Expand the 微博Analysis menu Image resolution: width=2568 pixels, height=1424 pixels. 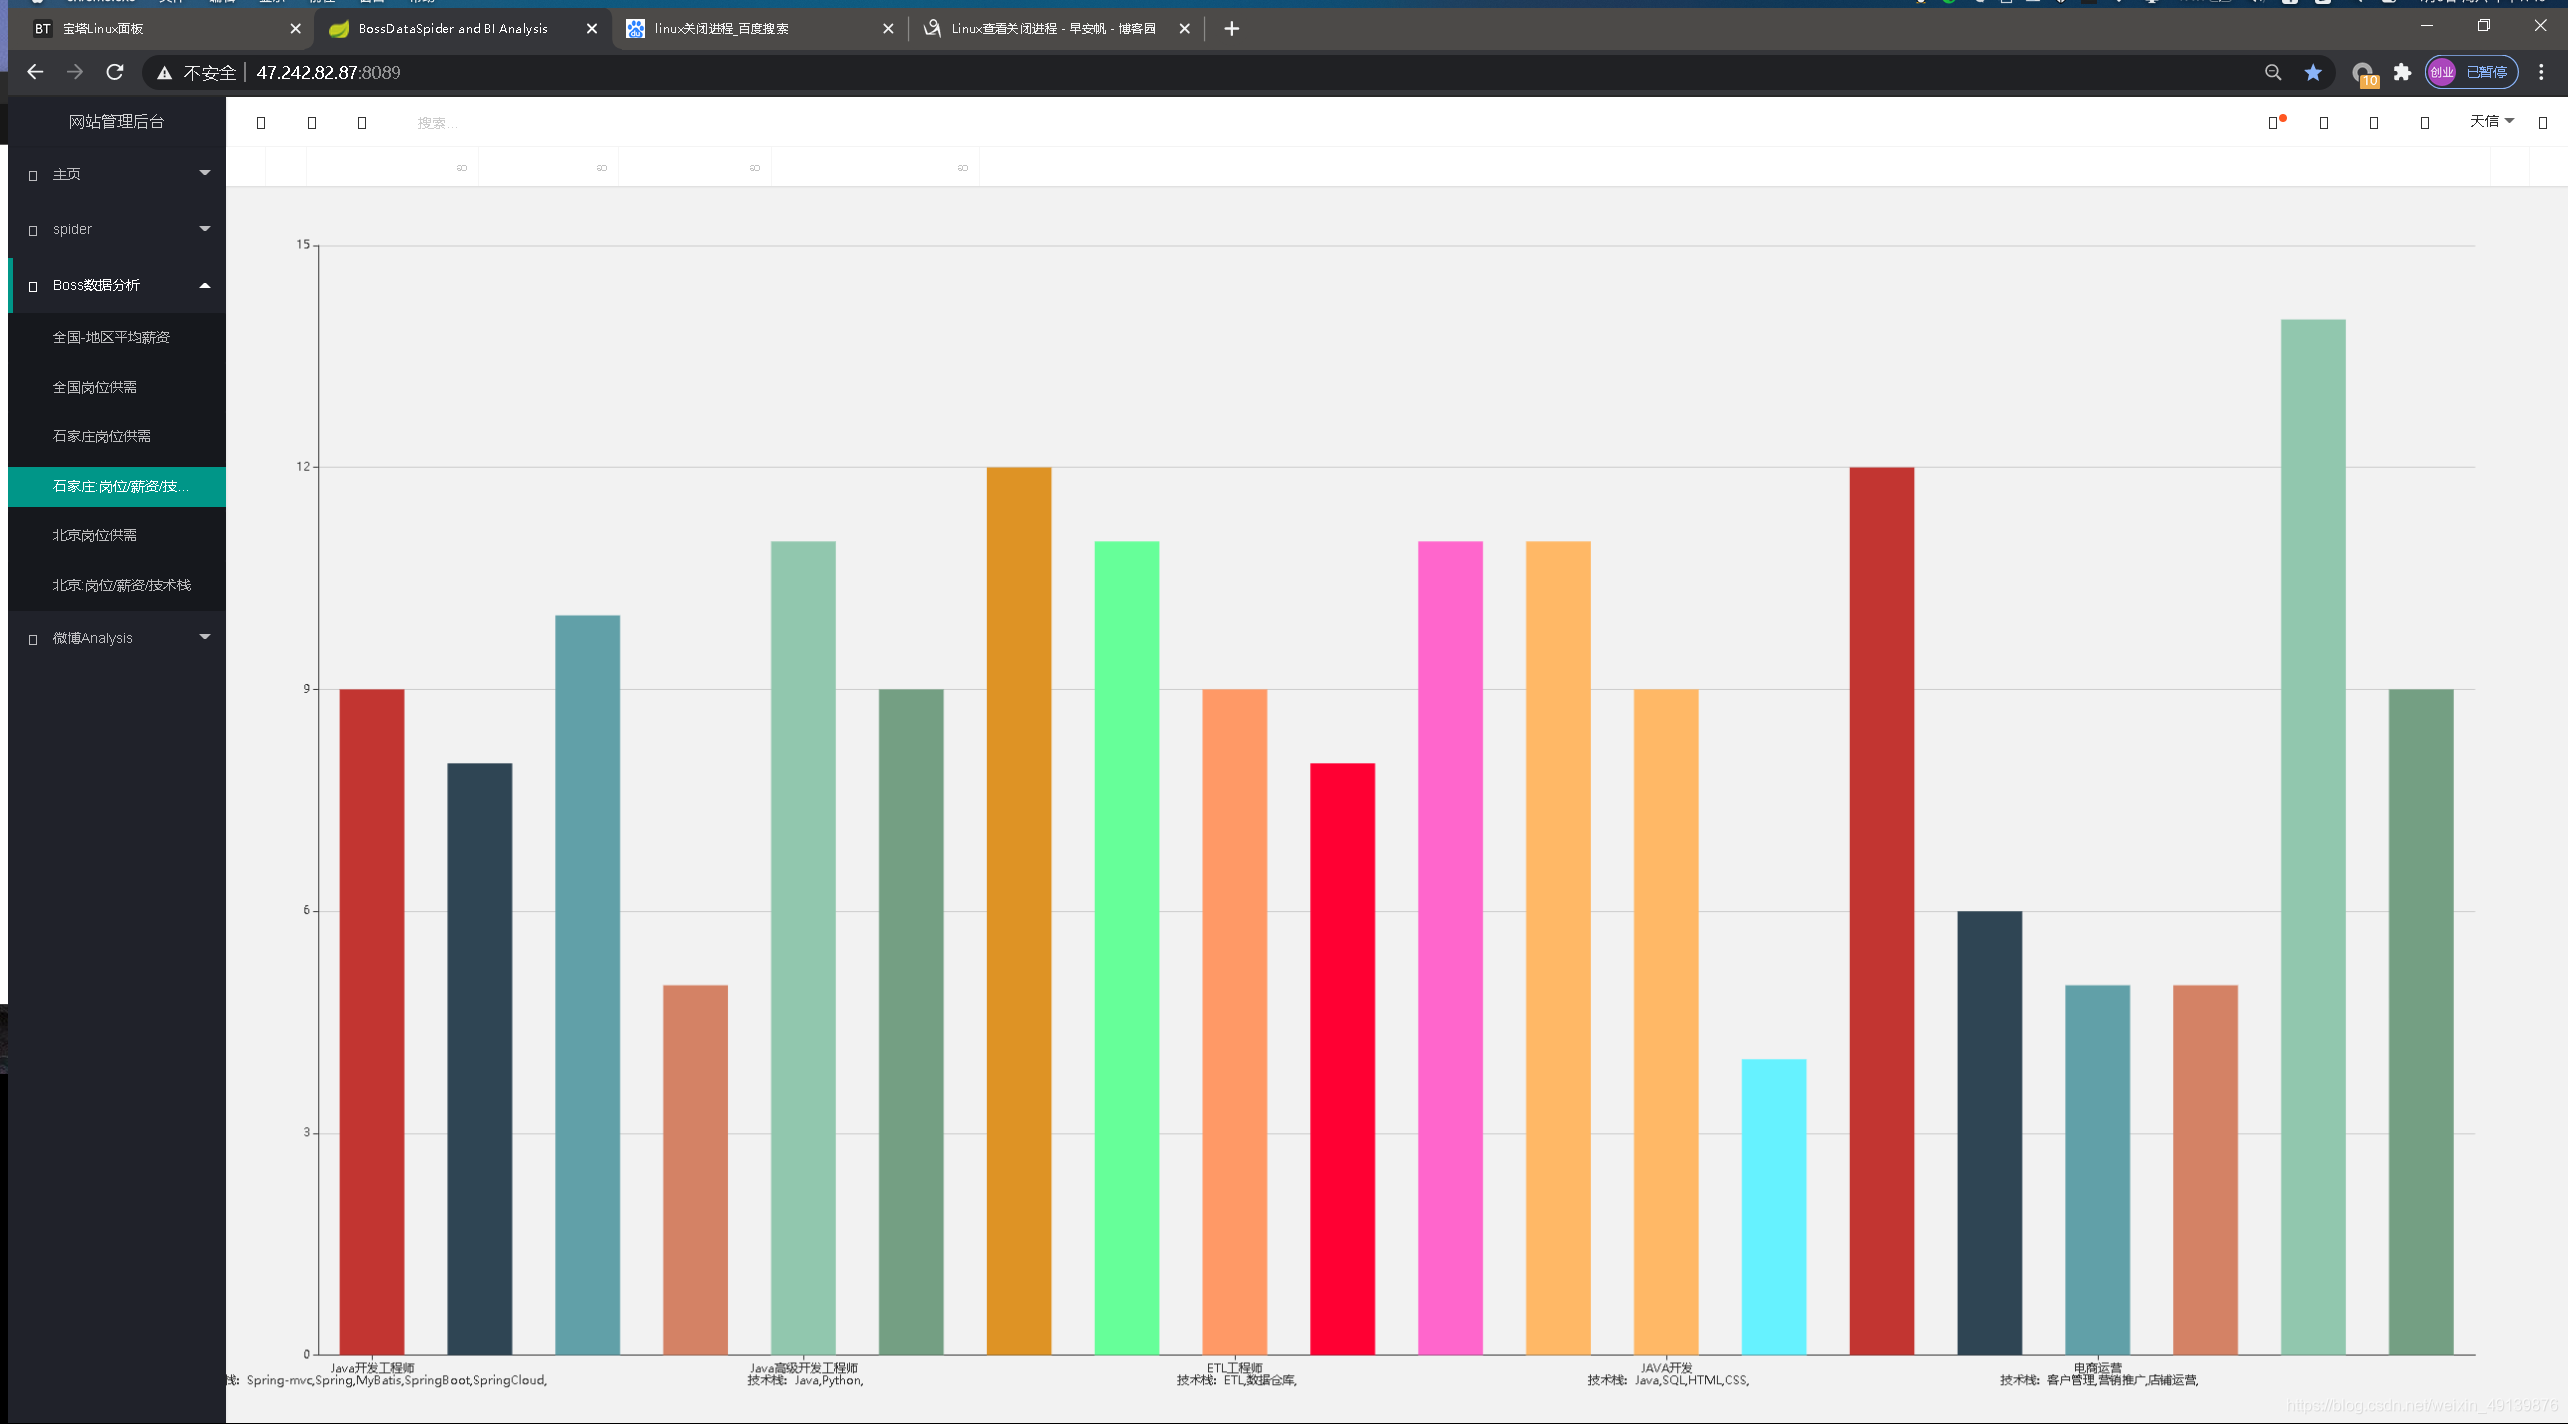(x=117, y=638)
